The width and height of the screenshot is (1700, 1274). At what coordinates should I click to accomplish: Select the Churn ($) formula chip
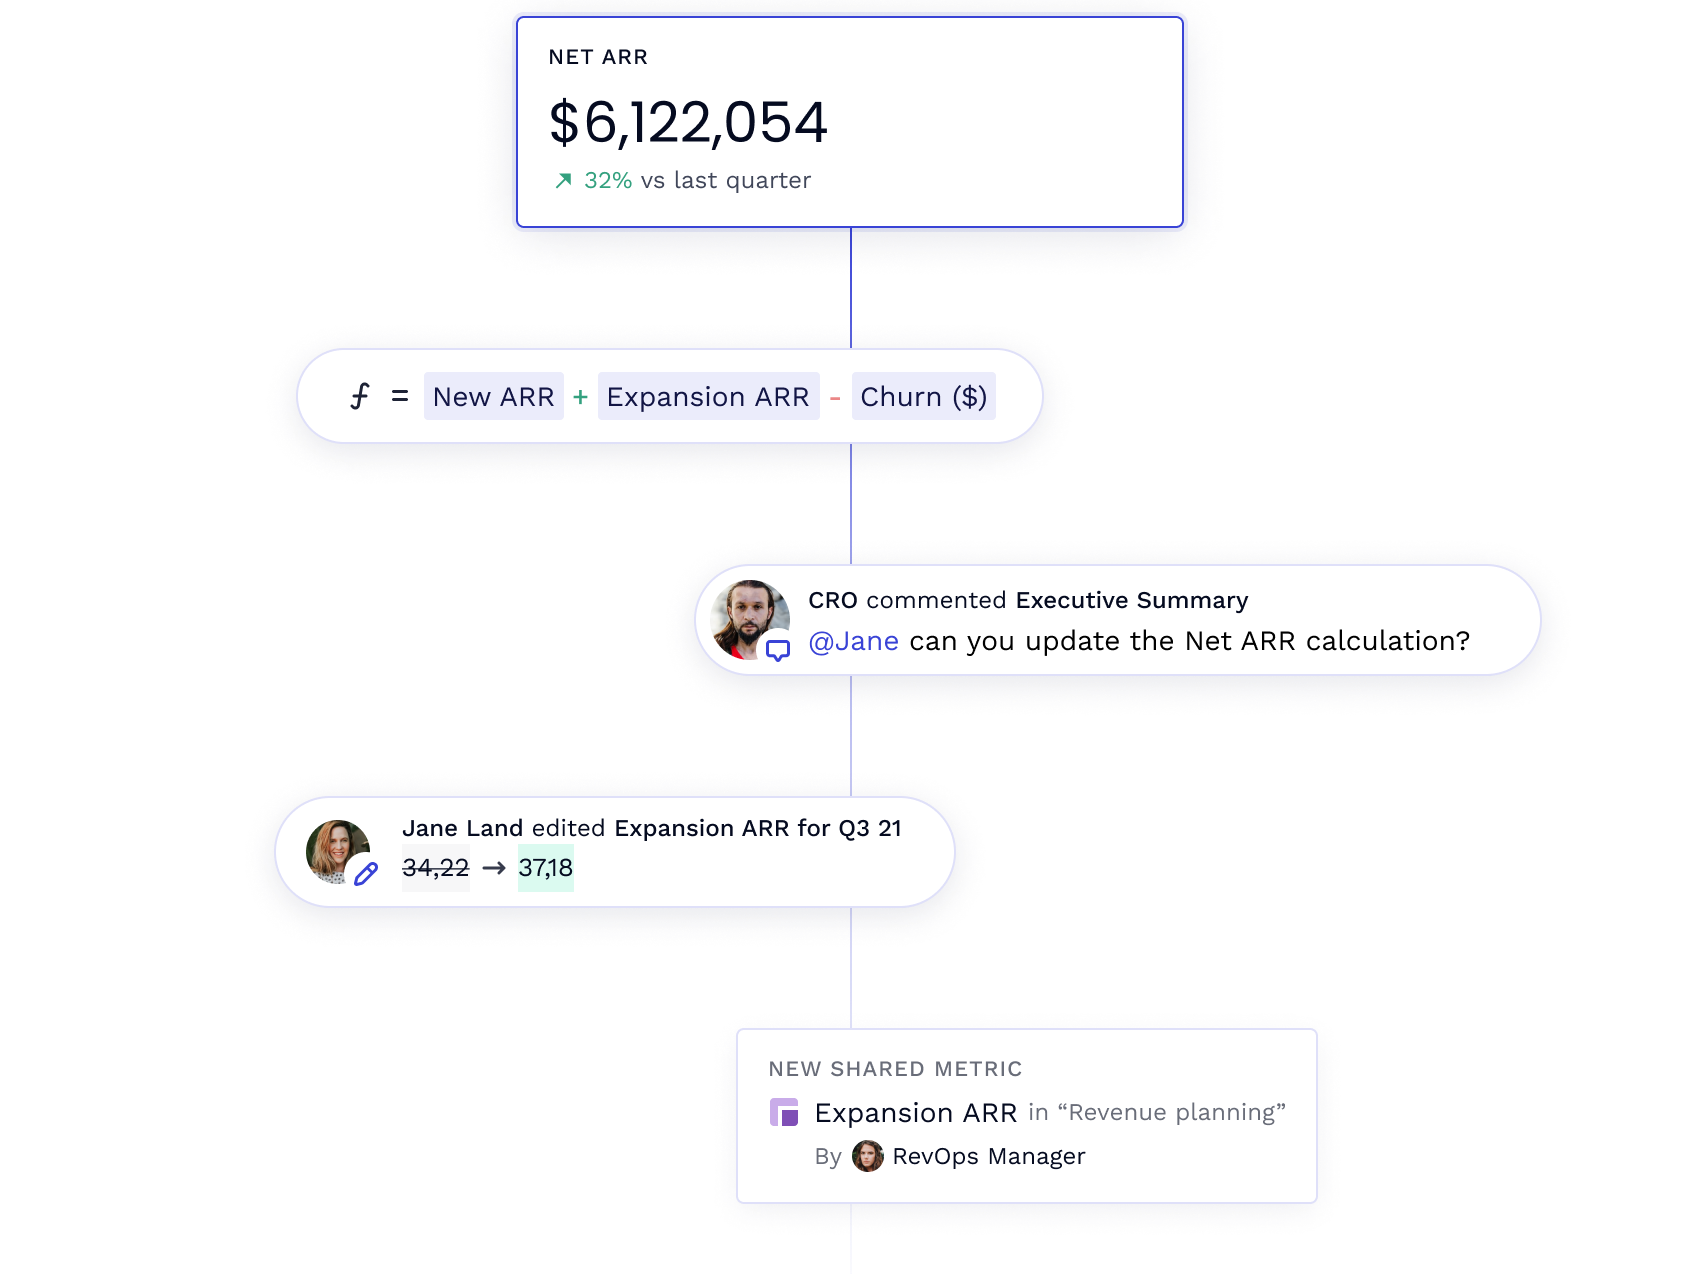(x=923, y=397)
